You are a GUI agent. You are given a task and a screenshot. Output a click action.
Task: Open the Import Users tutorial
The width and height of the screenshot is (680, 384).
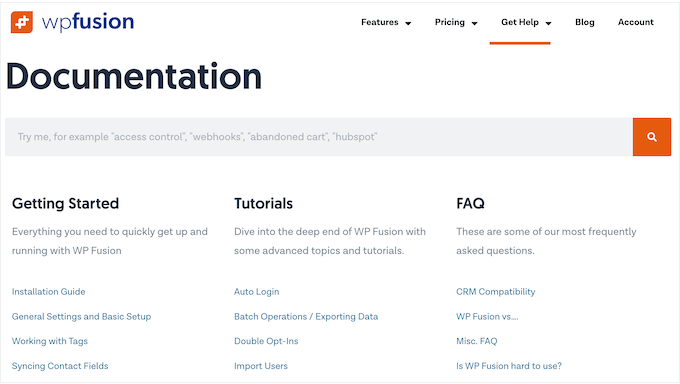tap(261, 366)
